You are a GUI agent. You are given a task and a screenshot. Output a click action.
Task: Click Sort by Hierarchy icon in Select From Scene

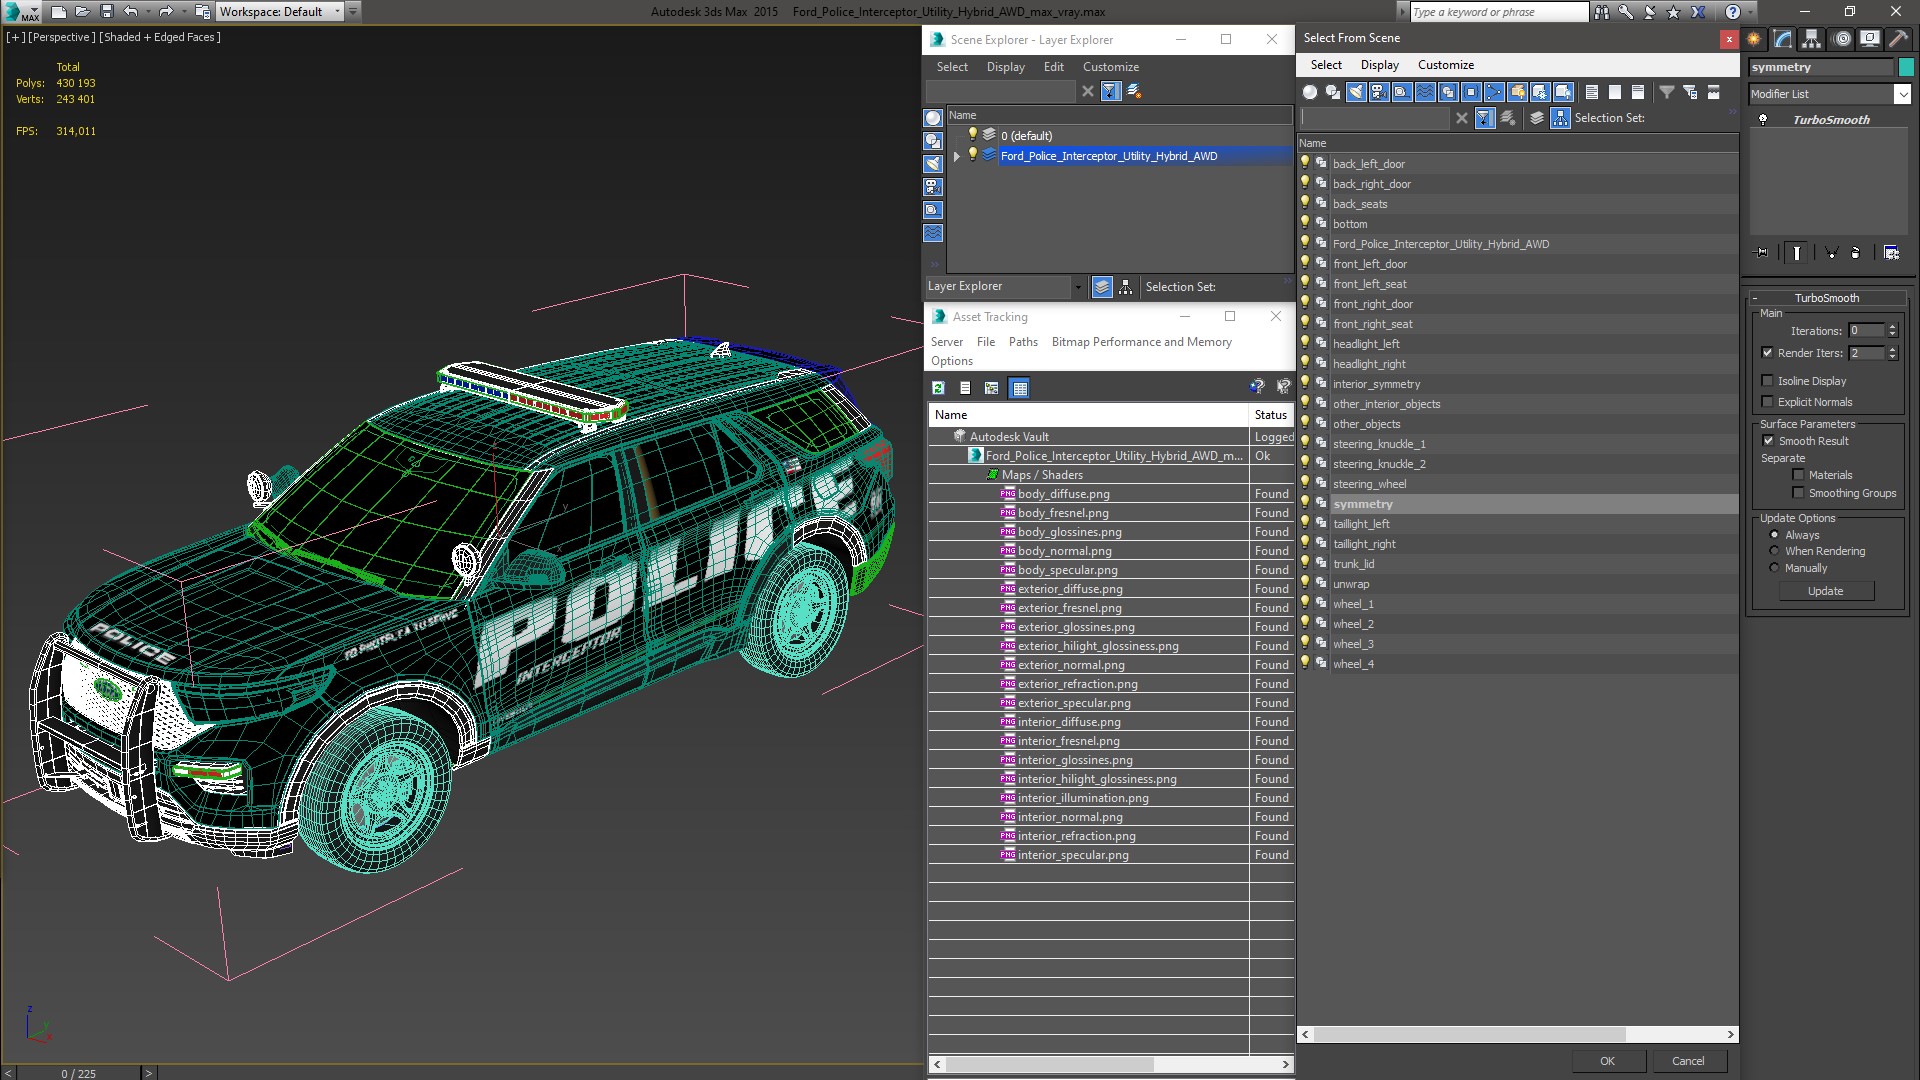coord(1560,118)
